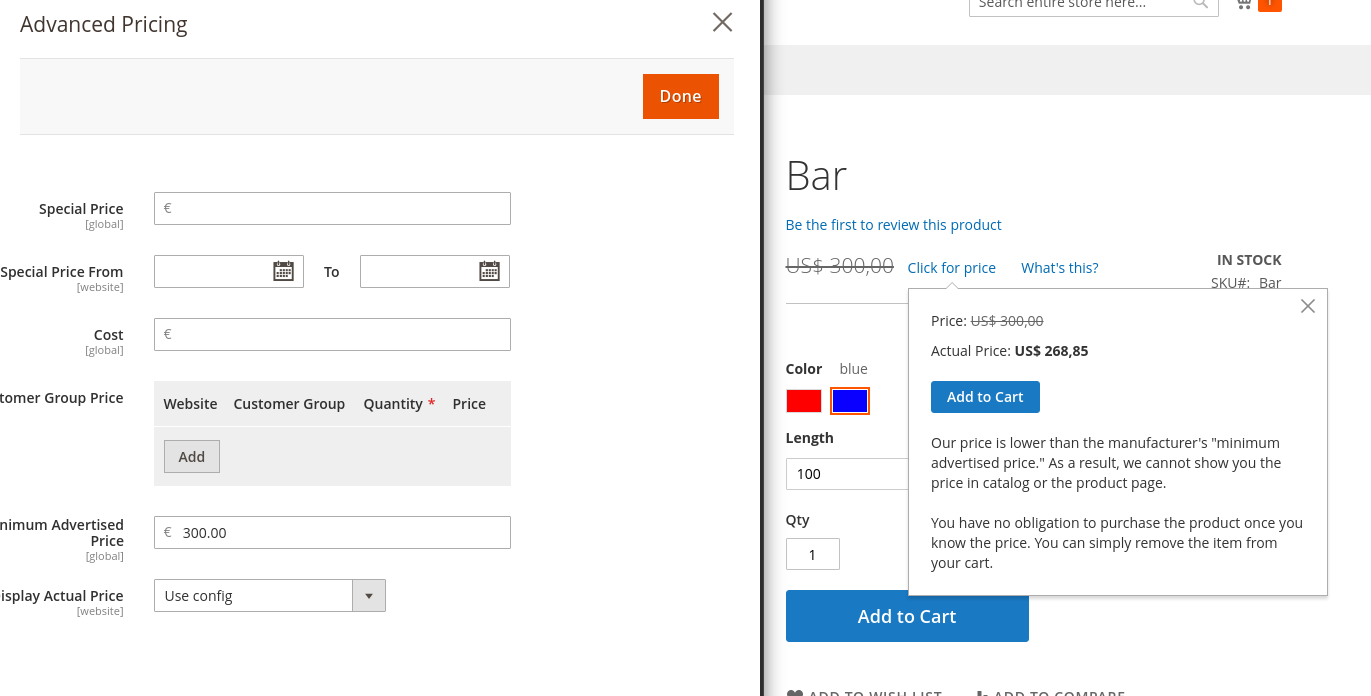Click the Advanced Pricing heading
The image size is (1371, 696).
point(104,24)
